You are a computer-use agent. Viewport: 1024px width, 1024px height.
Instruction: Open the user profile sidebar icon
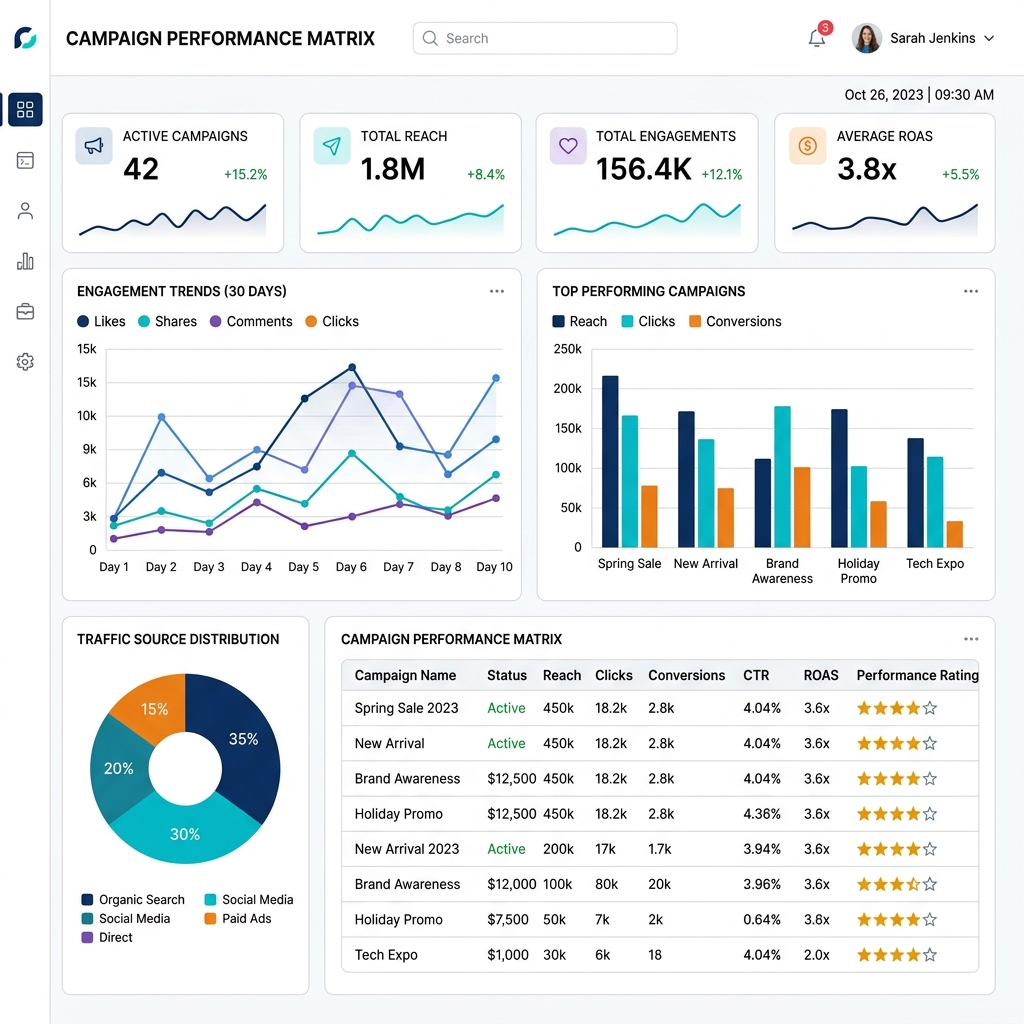pyautogui.click(x=25, y=211)
